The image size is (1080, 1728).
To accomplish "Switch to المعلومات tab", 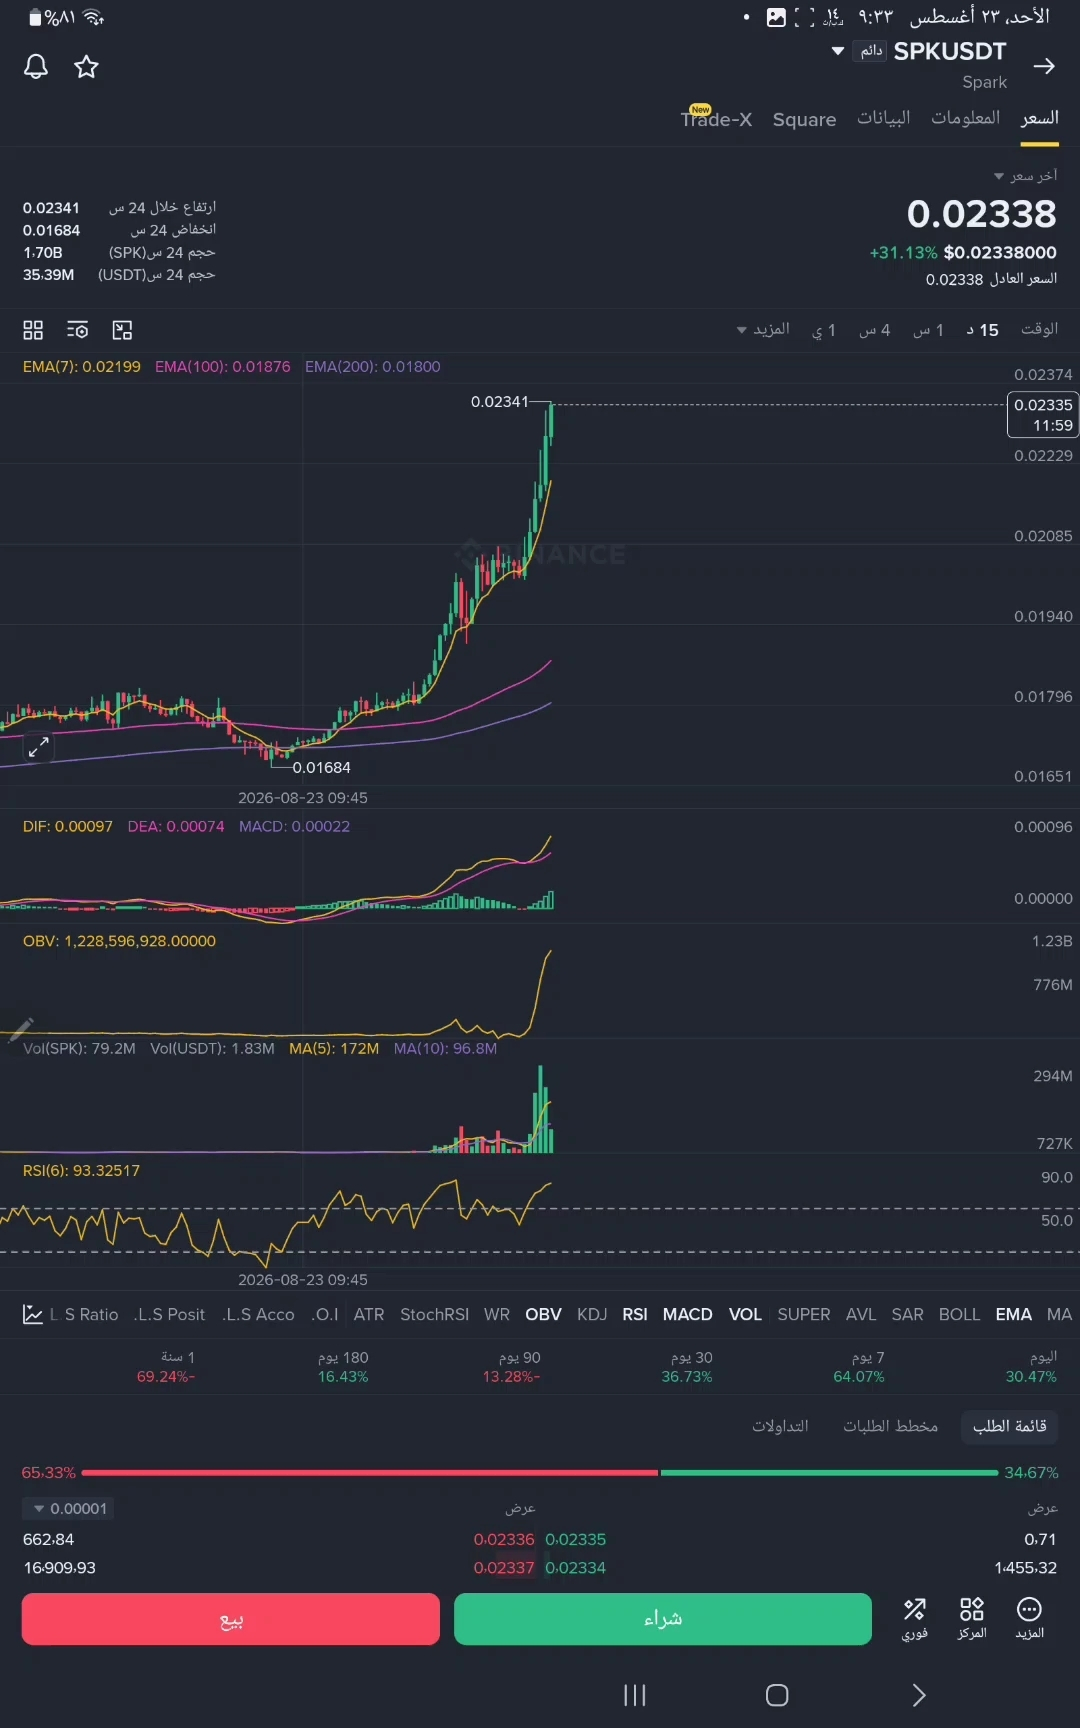I will [x=965, y=118].
